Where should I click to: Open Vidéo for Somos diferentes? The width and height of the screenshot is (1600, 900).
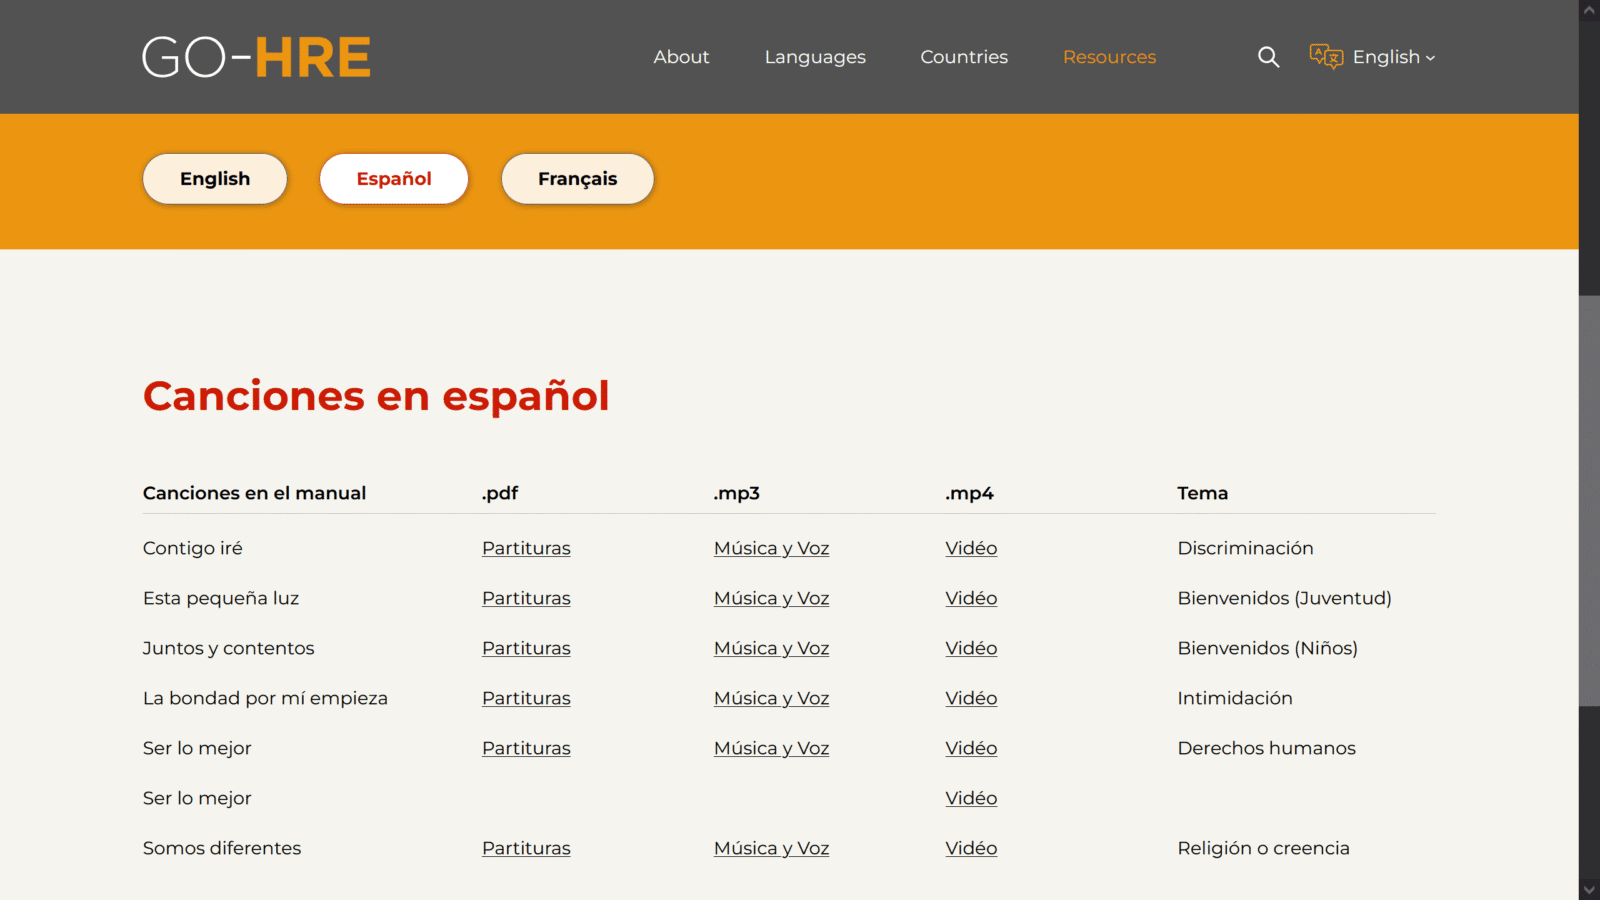[x=971, y=848]
